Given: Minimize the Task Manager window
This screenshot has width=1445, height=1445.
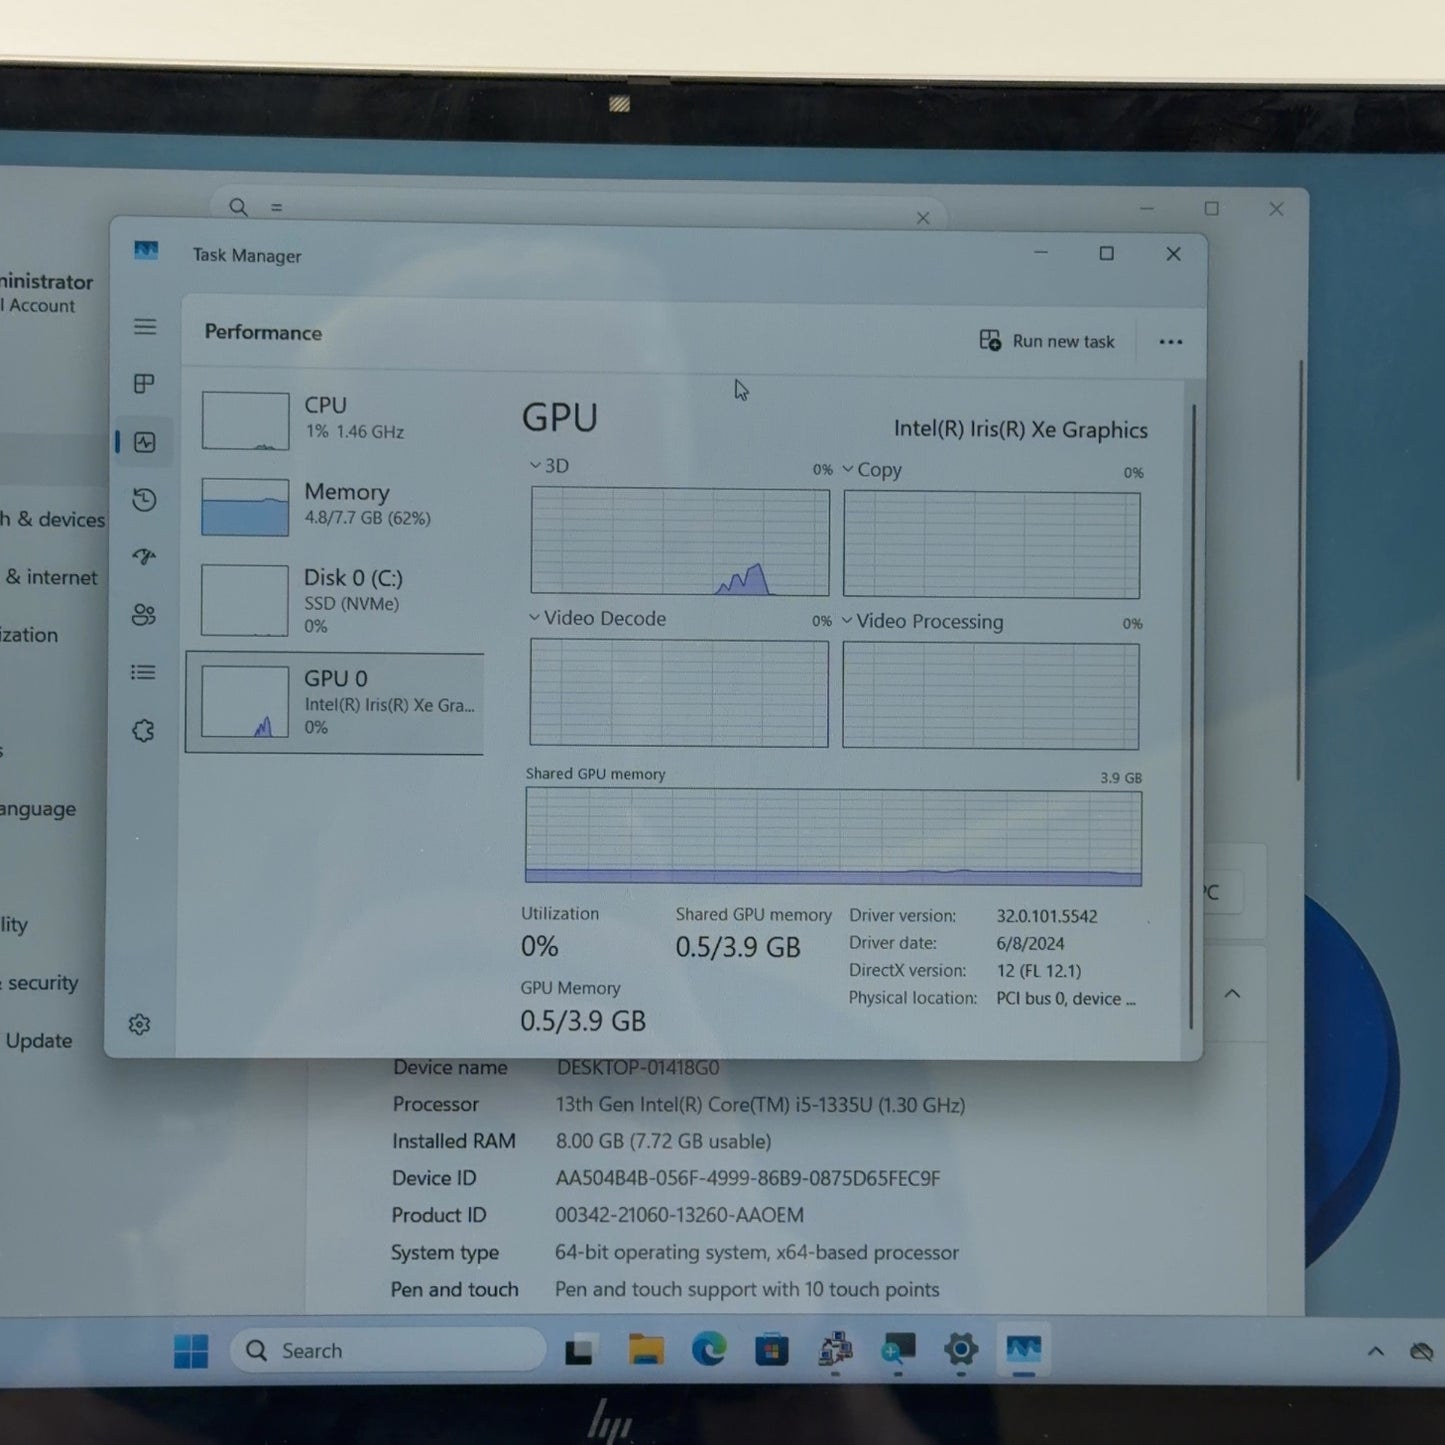Looking at the screenshot, I should (1041, 253).
